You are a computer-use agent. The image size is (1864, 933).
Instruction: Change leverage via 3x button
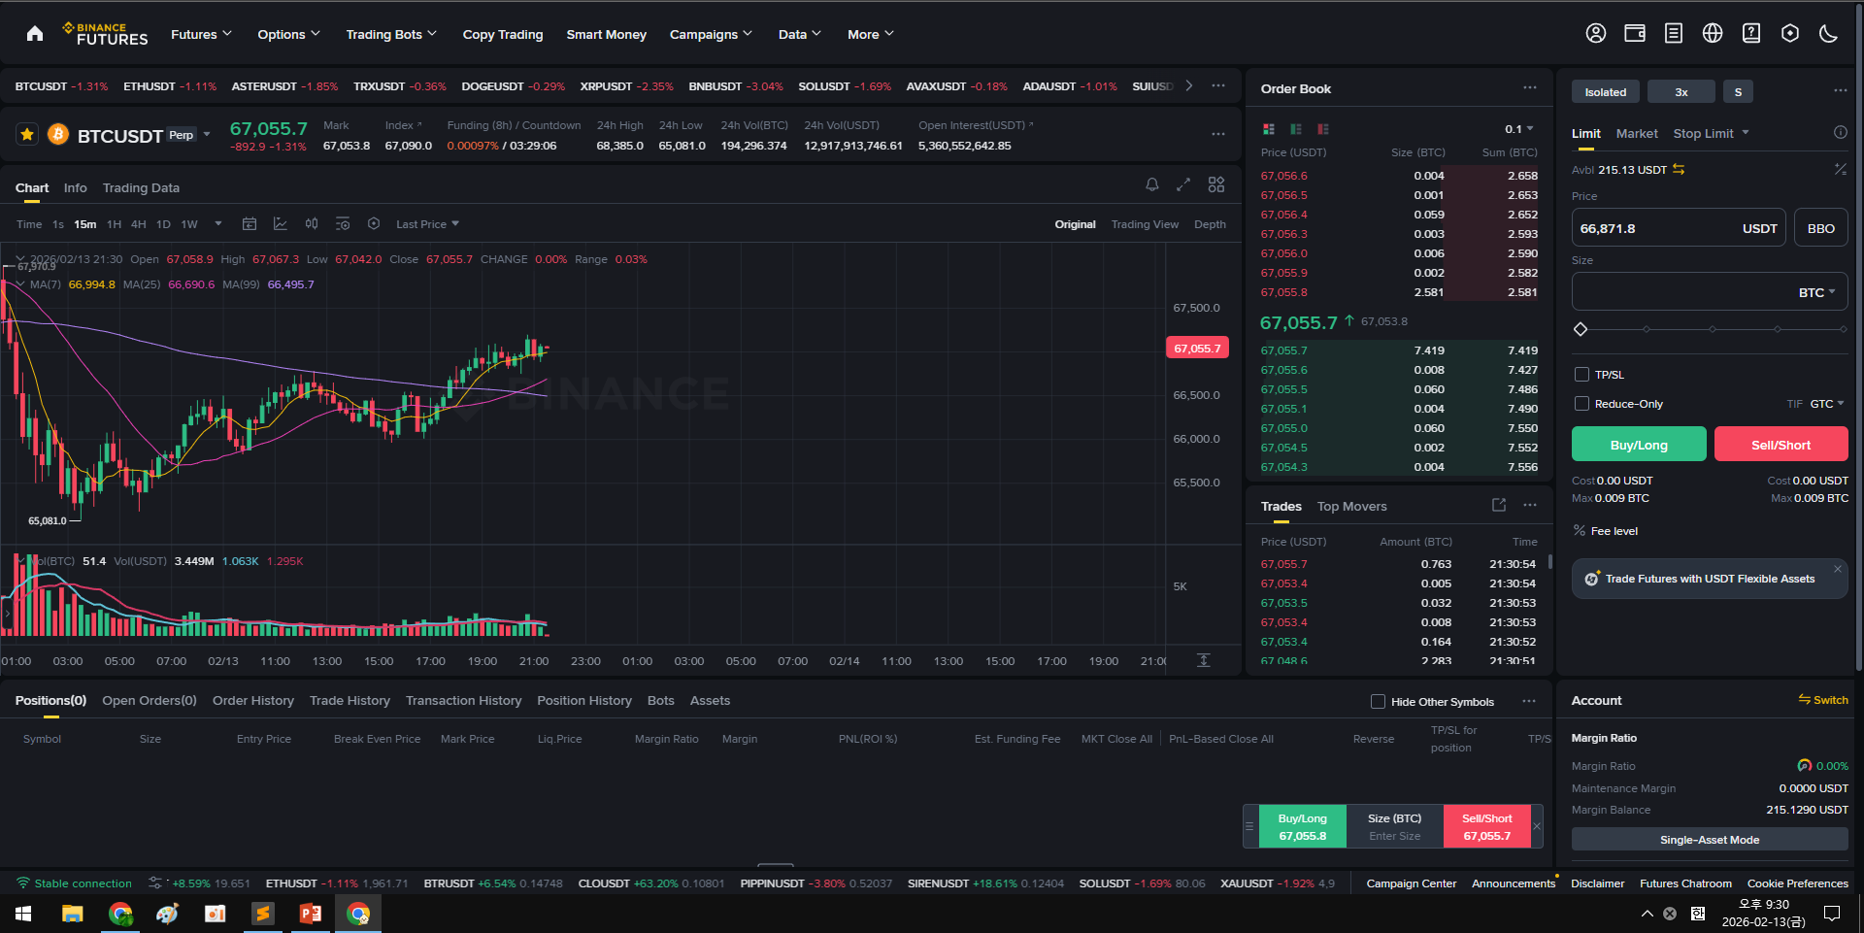pos(1681,92)
